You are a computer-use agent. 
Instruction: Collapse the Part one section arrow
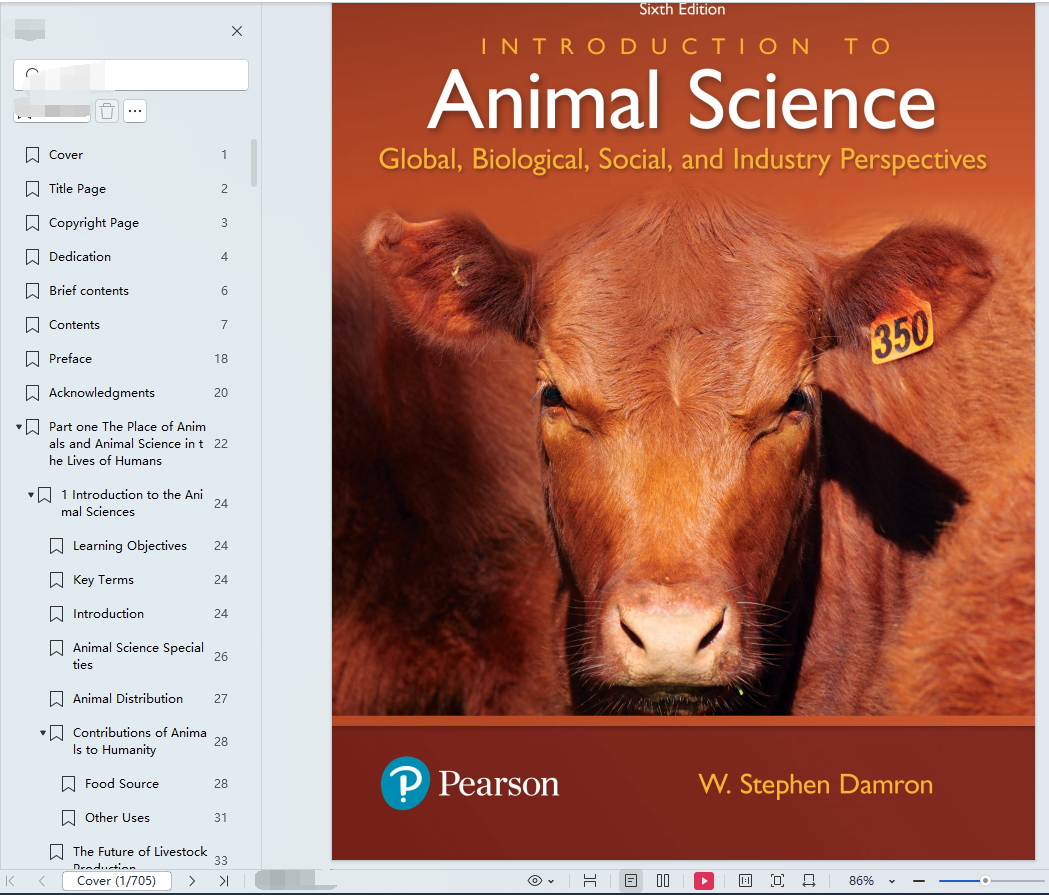point(19,427)
